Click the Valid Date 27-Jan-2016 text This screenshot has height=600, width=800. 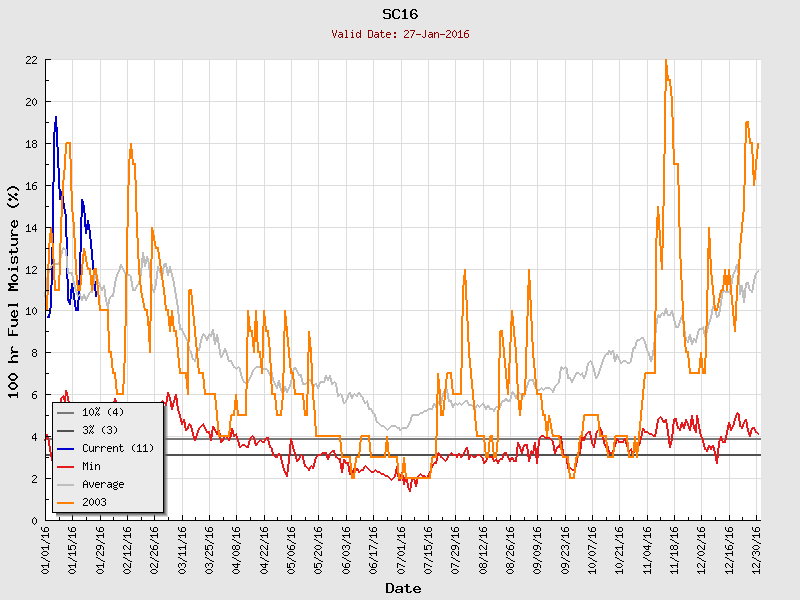tap(400, 34)
